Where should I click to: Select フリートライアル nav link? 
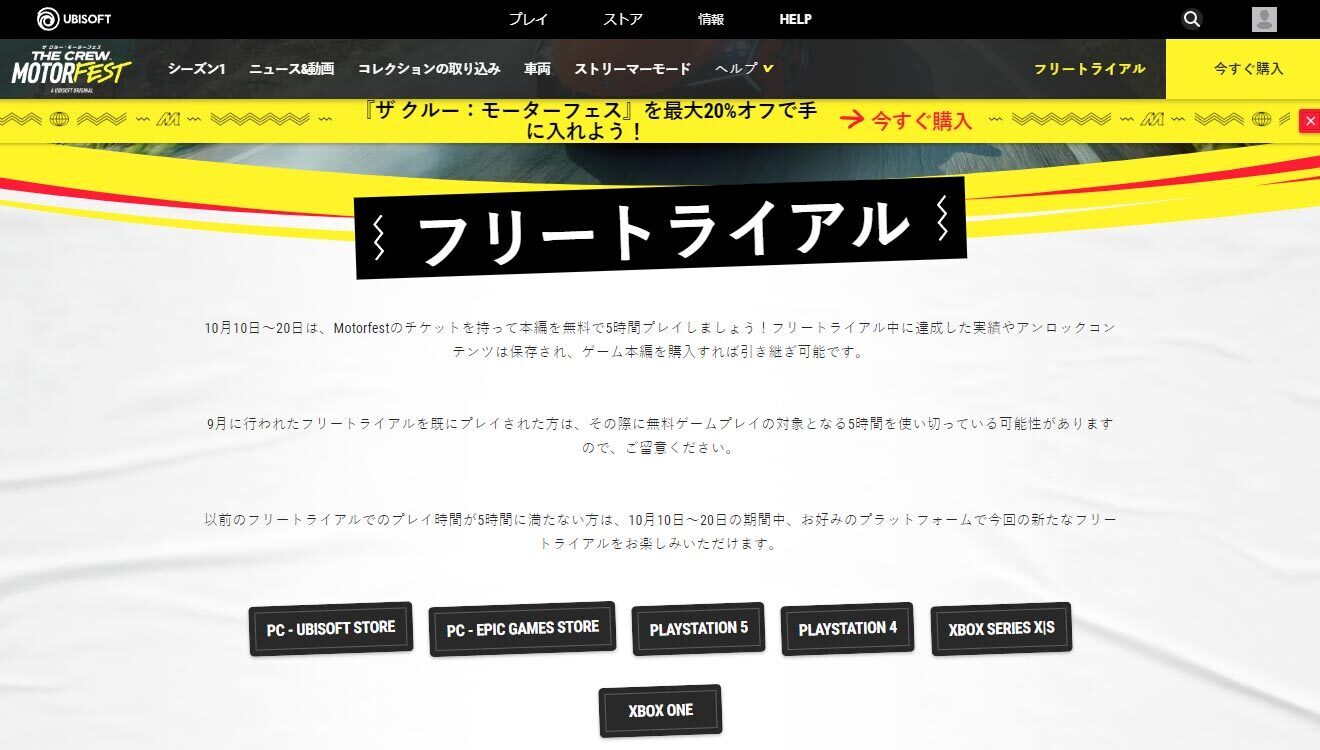coord(1089,69)
